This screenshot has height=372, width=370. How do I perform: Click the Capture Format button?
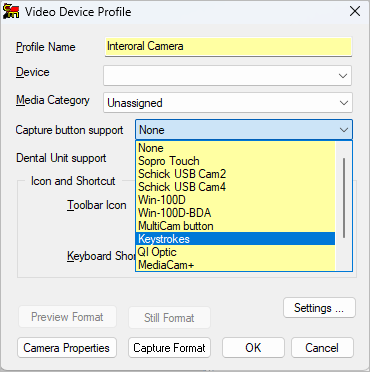pyautogui.click(x=169, y=348)
